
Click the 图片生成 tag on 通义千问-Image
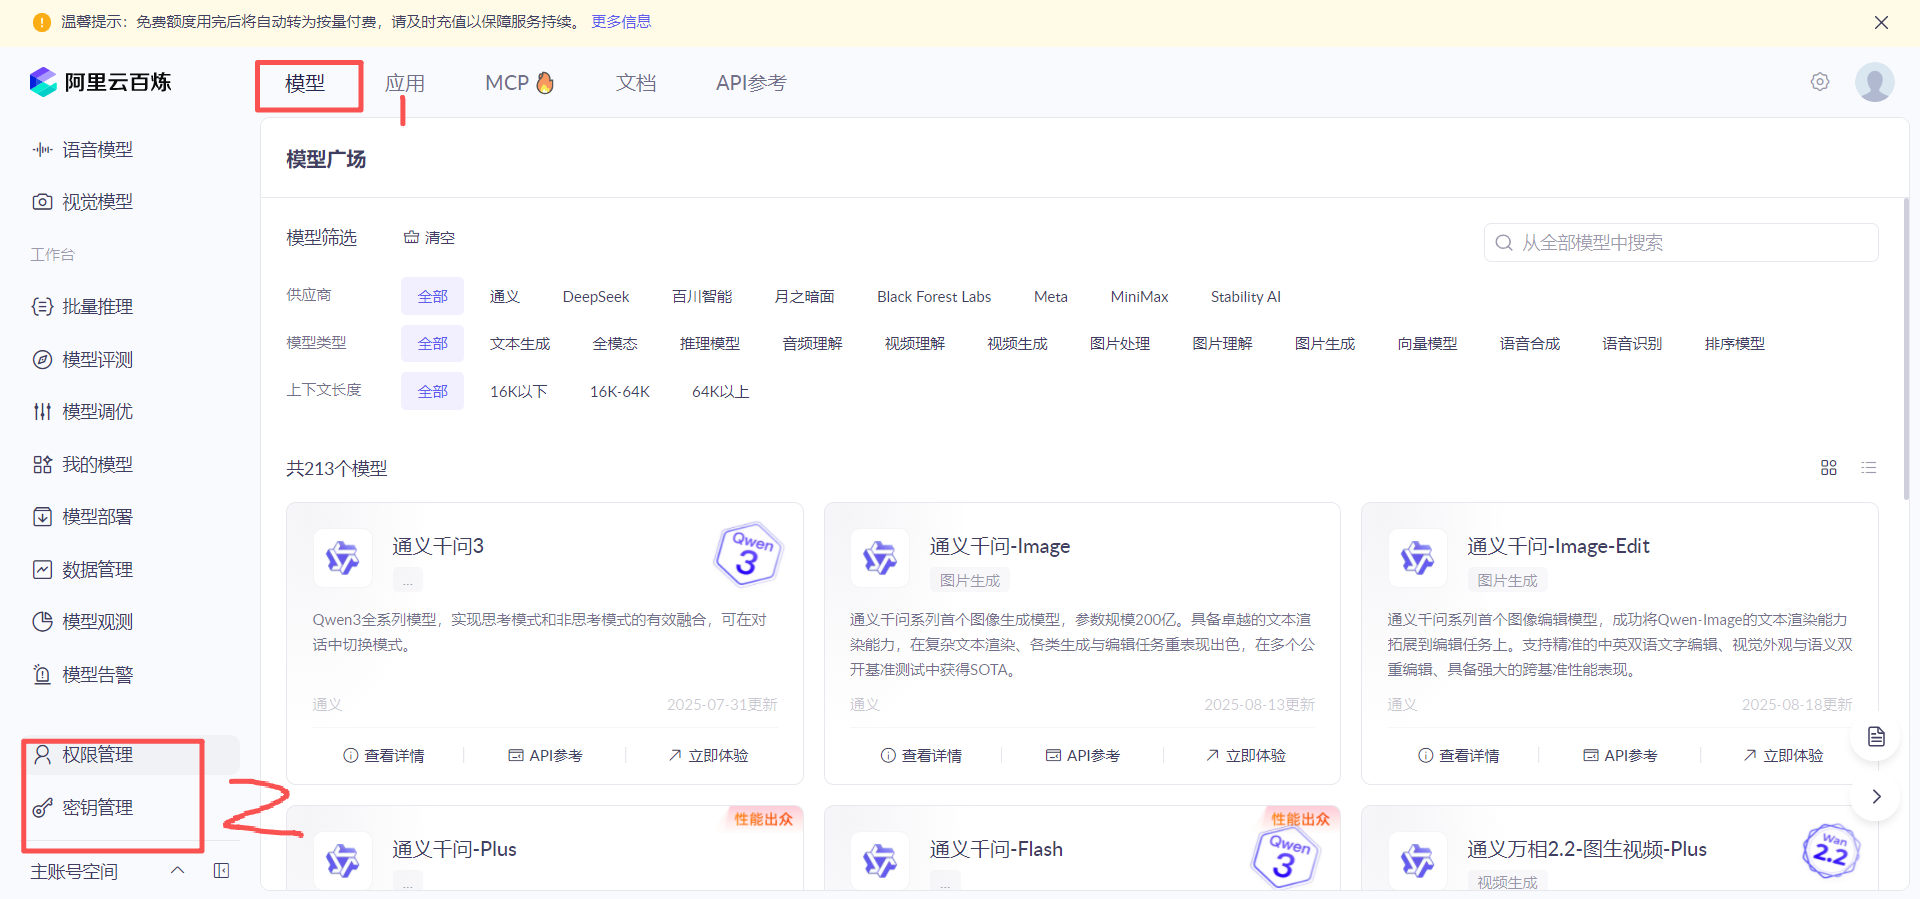coord(970,580)
